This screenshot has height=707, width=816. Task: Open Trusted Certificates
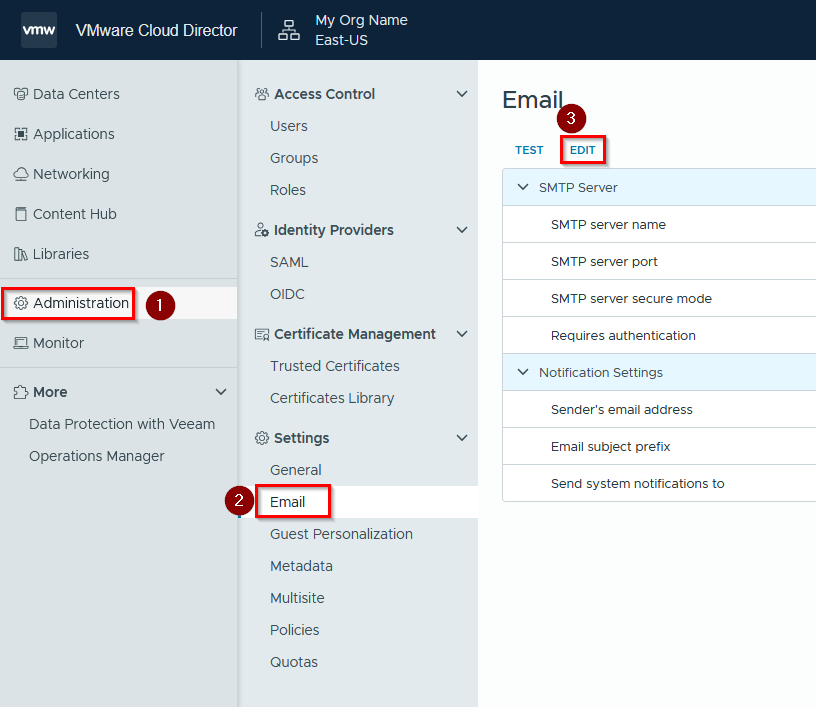pyautogui.click(x=335, y=366)
